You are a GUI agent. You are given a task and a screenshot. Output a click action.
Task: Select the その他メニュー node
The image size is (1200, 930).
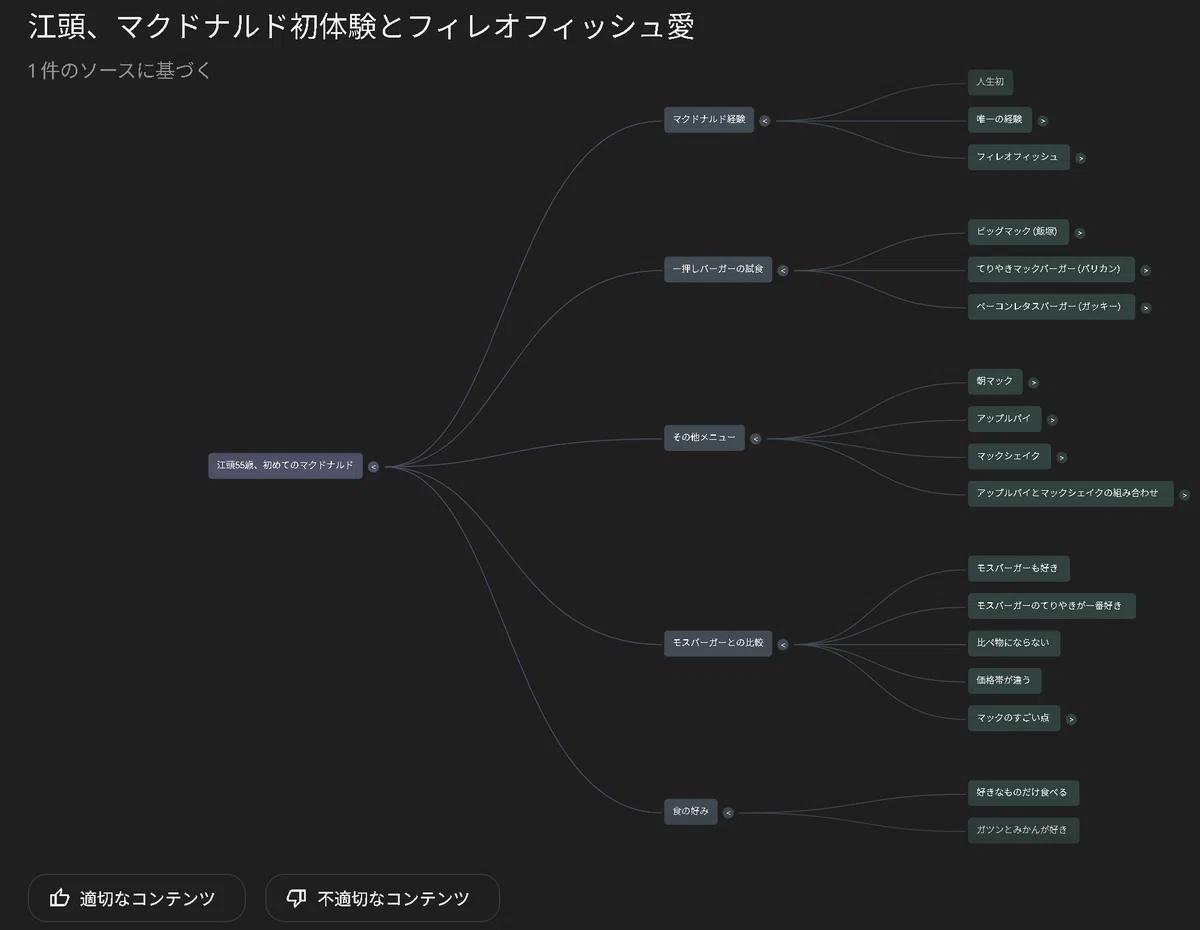click(704, 438)
